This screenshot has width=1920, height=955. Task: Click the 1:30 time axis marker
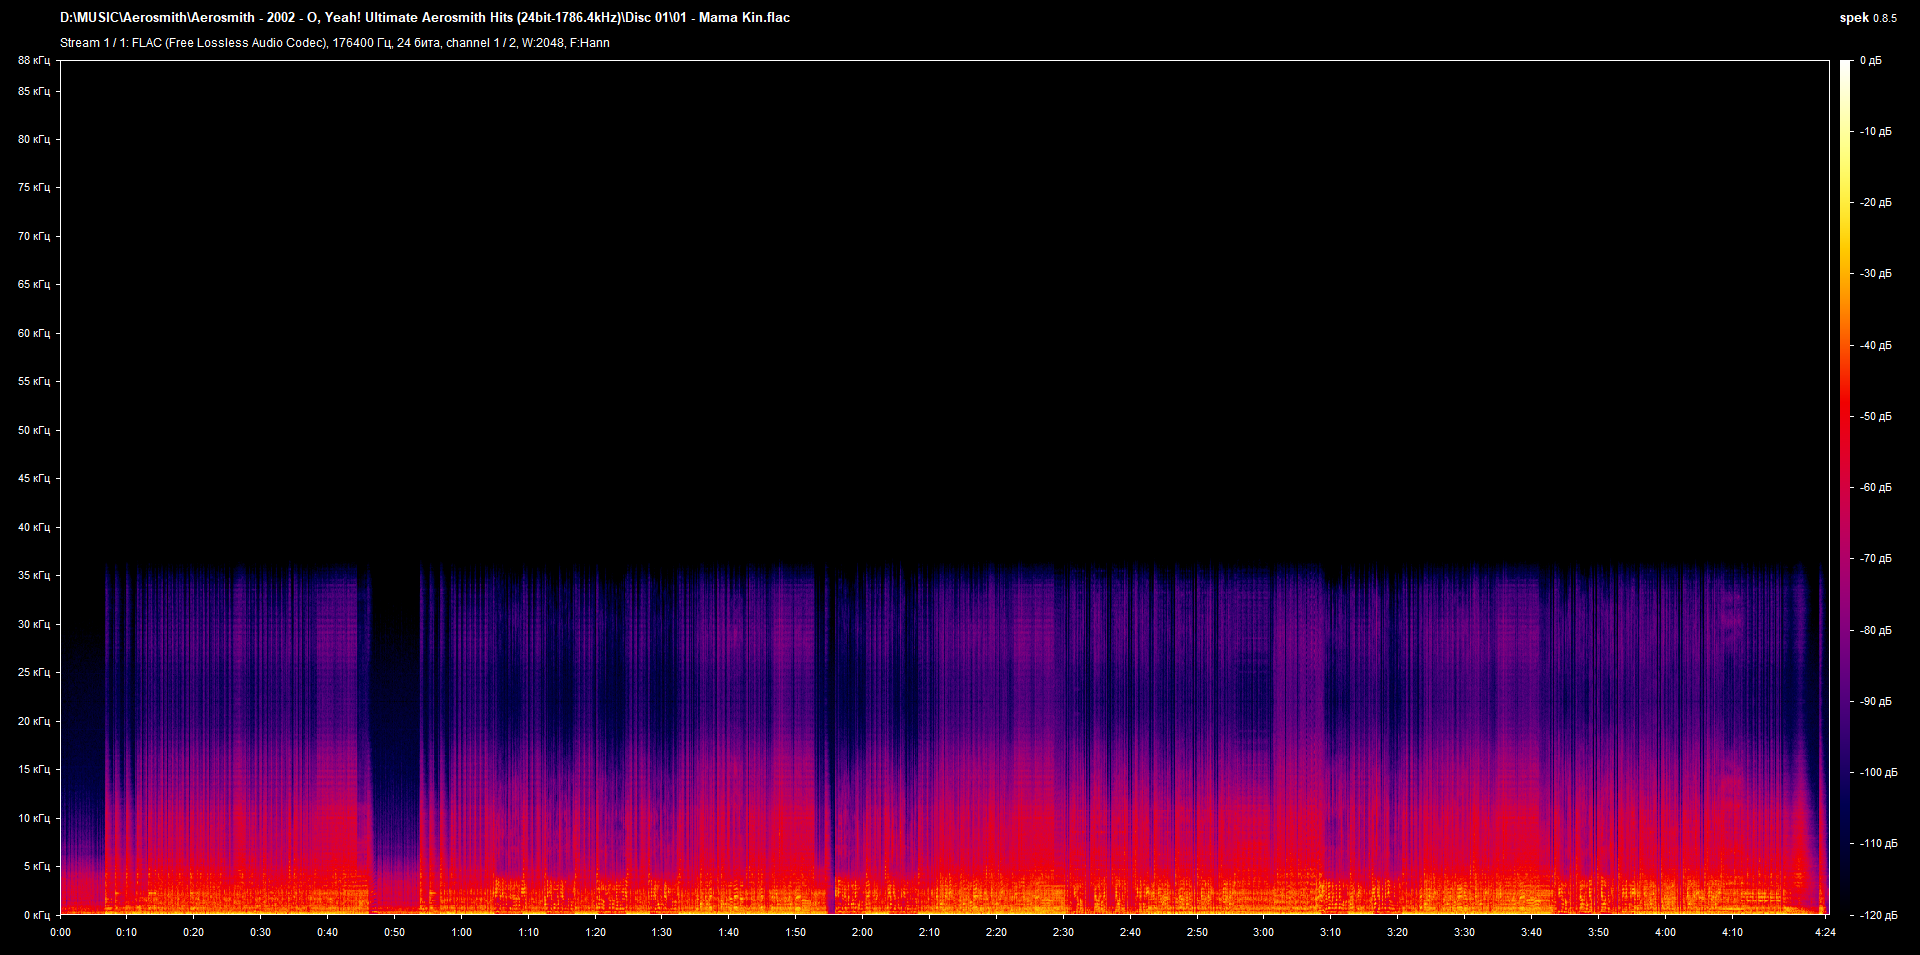tap(661, 932)
